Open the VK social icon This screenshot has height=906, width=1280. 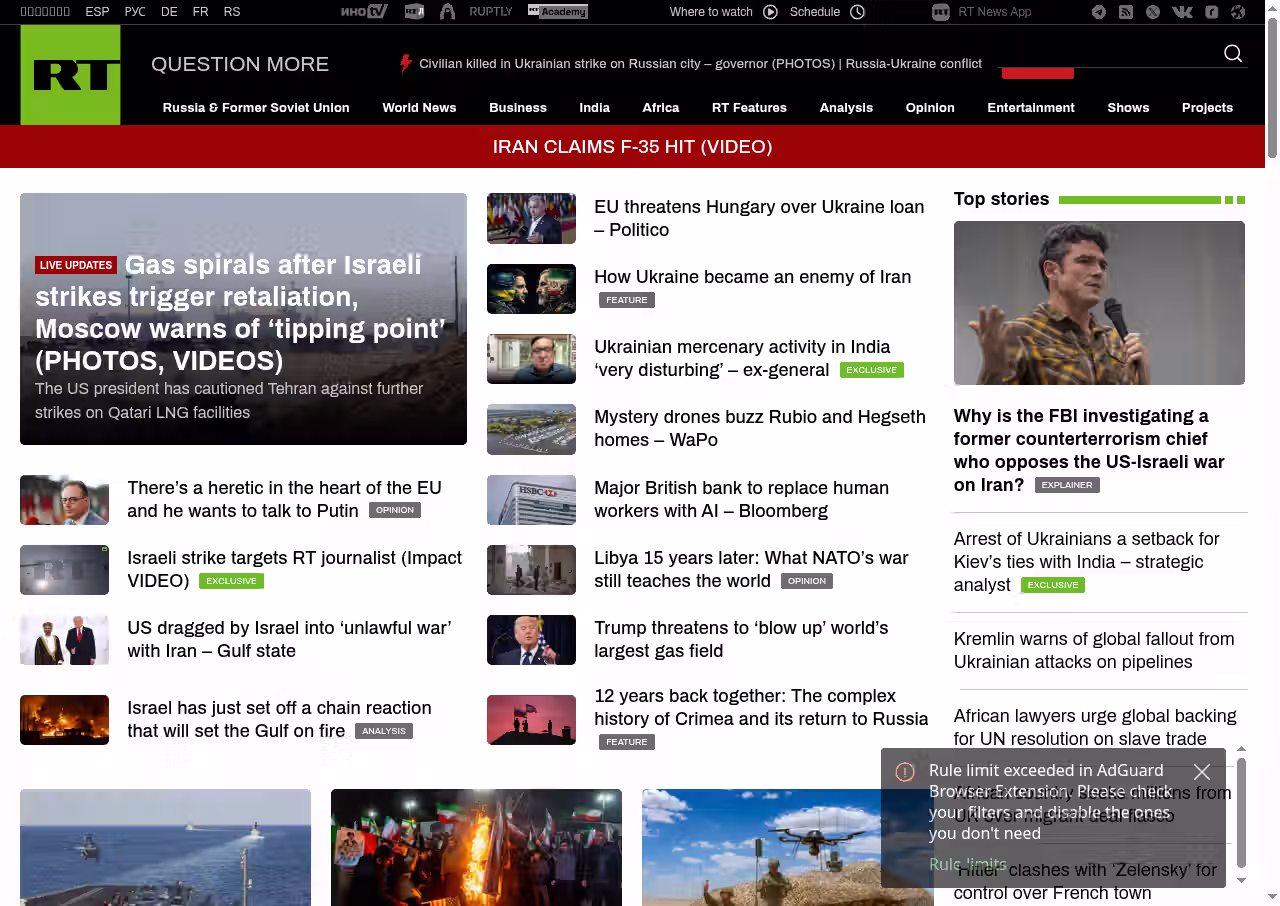click(x=1182, y=12)
